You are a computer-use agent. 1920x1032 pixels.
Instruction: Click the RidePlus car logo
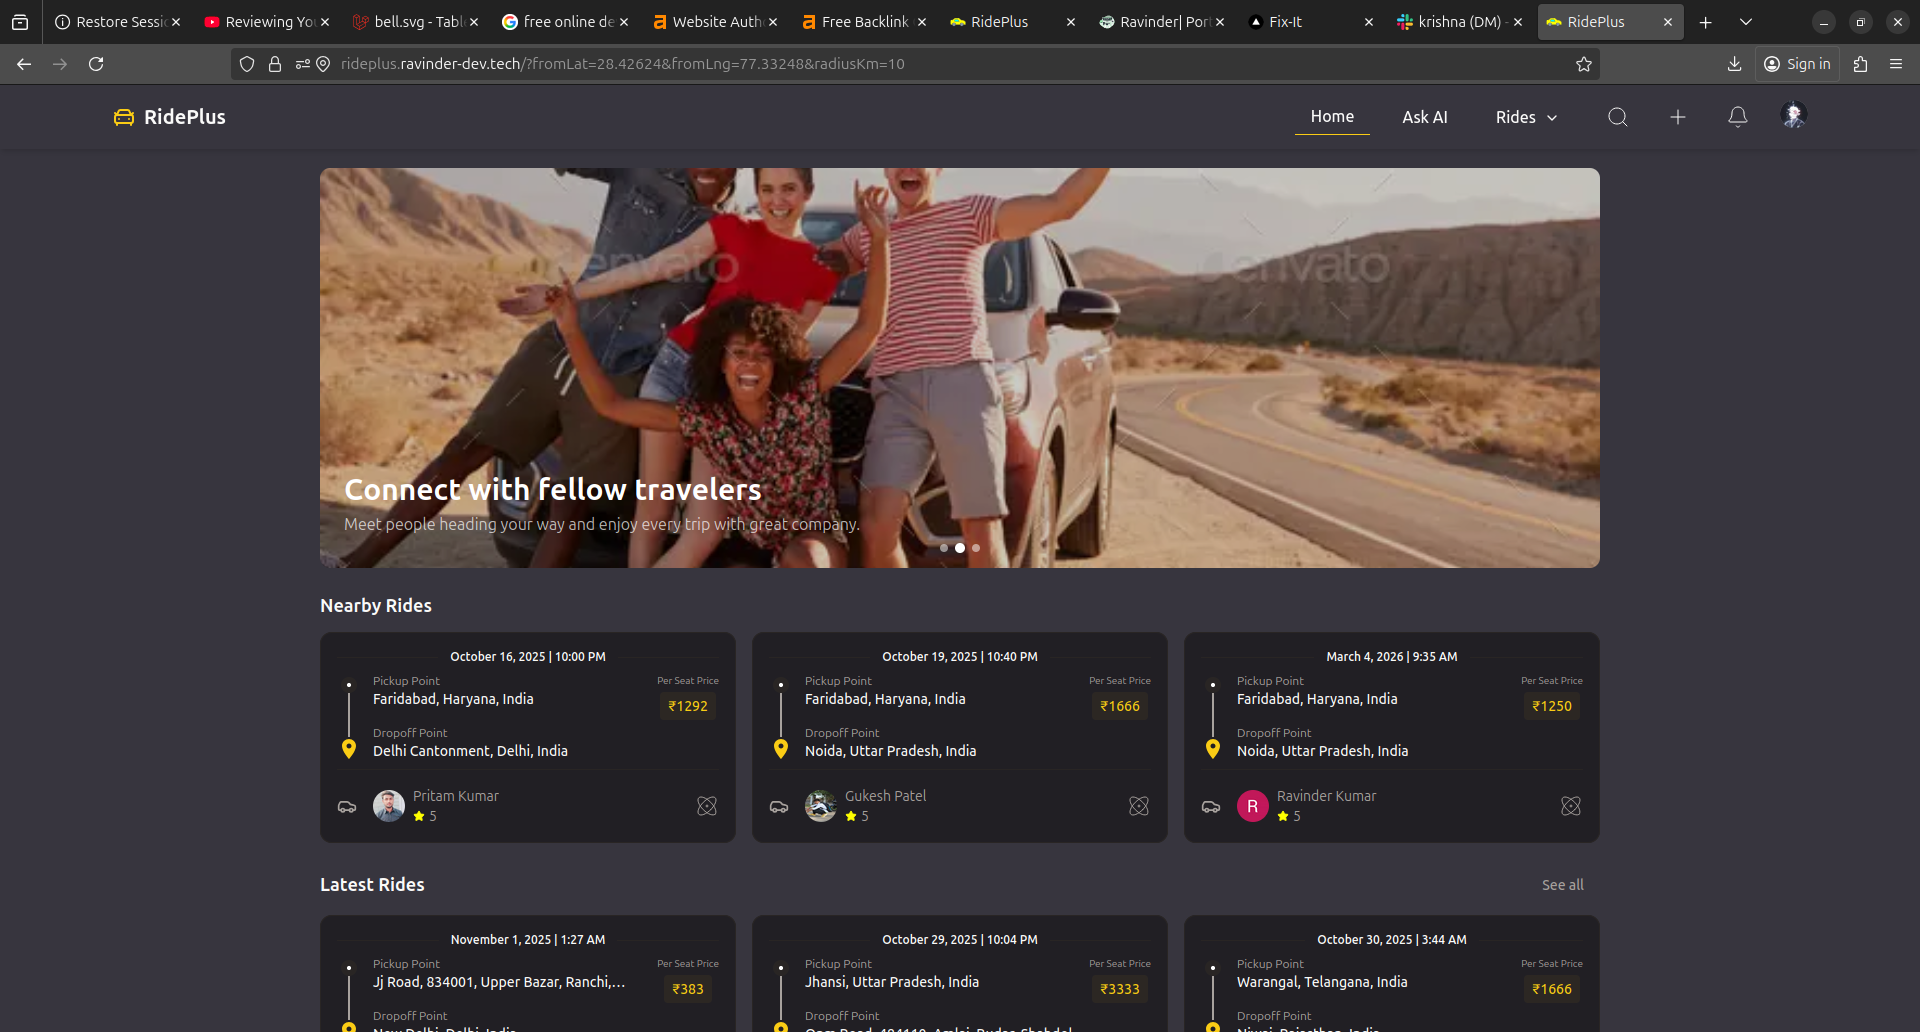tap(123, 117)
